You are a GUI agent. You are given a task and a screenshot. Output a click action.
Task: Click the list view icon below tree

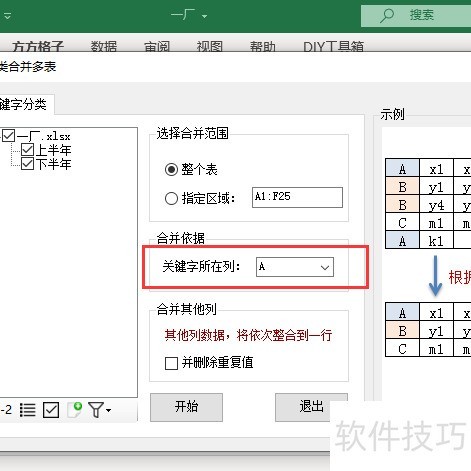(28, 410)
